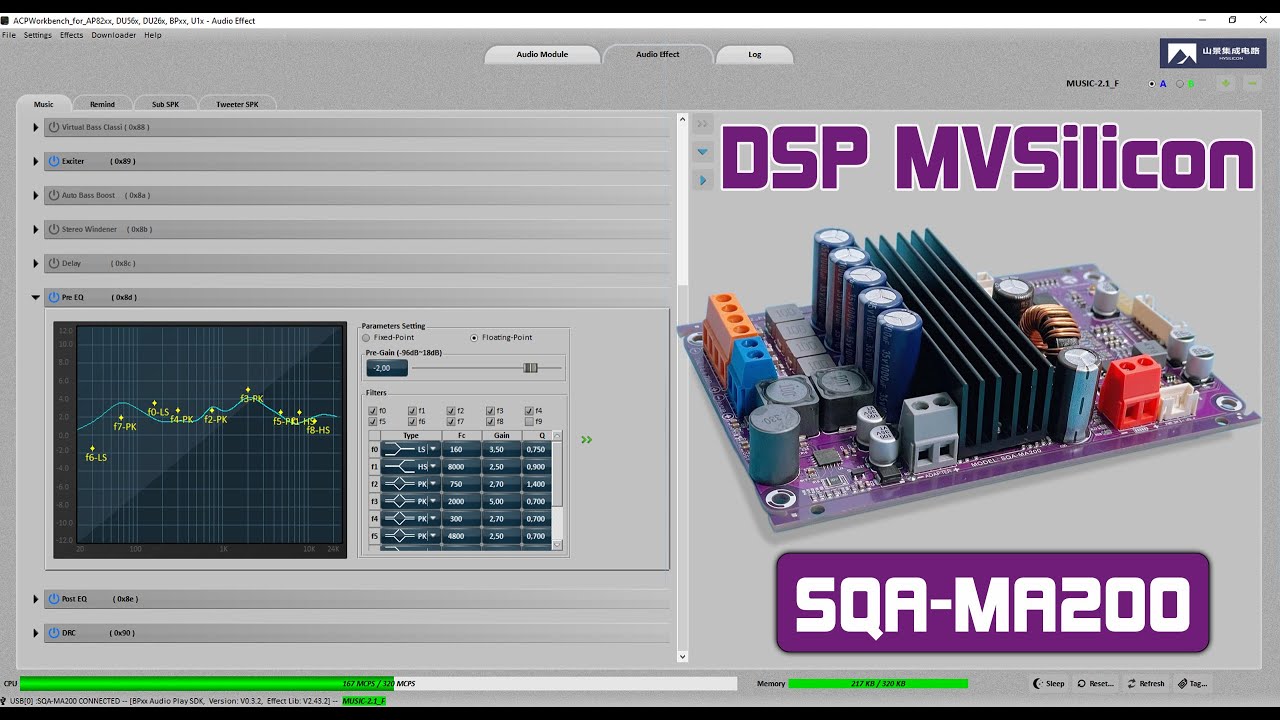Open the Downloader menu
1280x720 pixels.
[x=114, y=35]
